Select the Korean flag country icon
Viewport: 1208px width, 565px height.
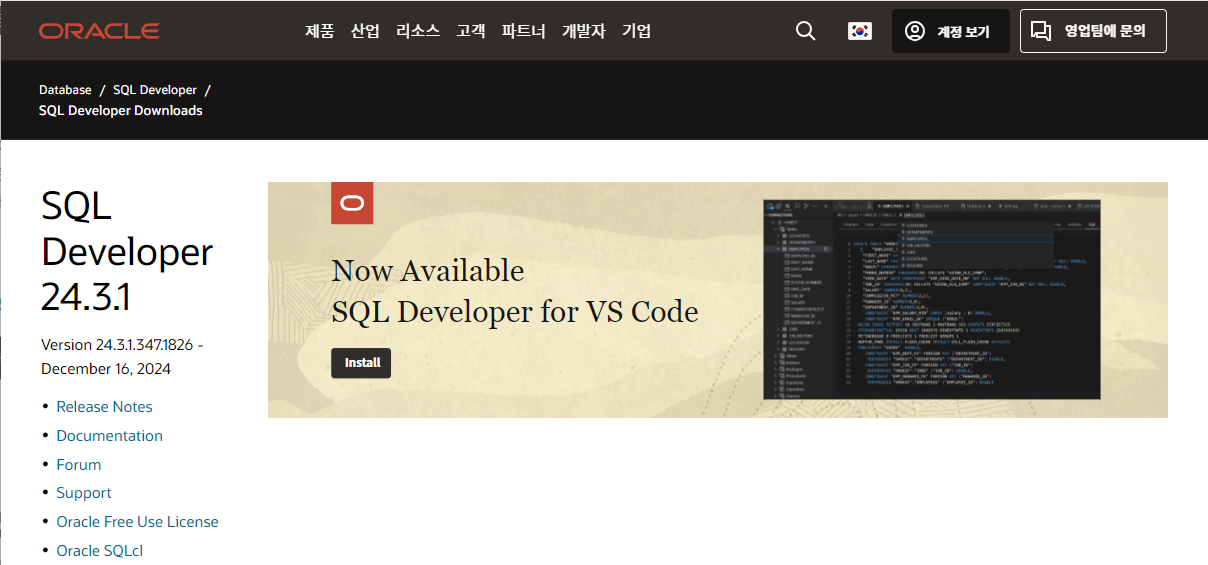(860, 31)
